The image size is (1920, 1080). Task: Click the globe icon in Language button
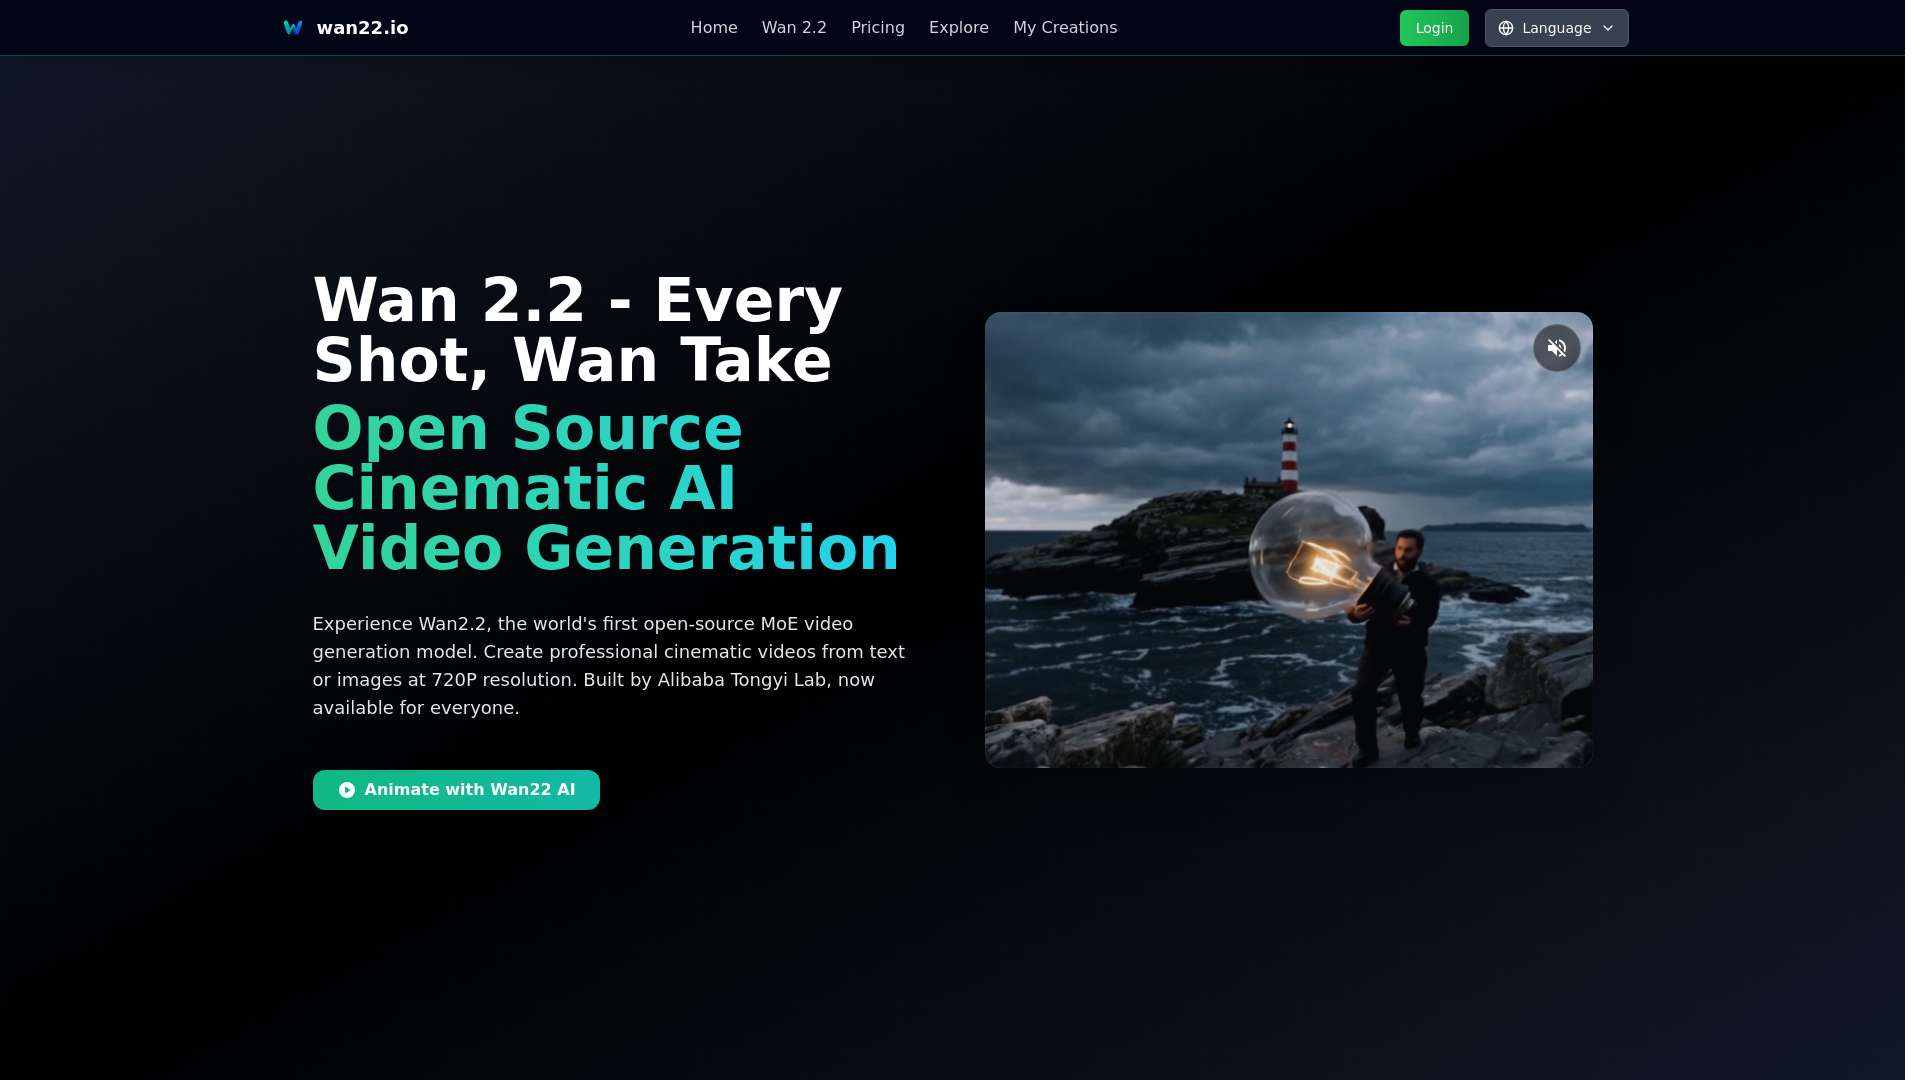[x=1505, y=28]
